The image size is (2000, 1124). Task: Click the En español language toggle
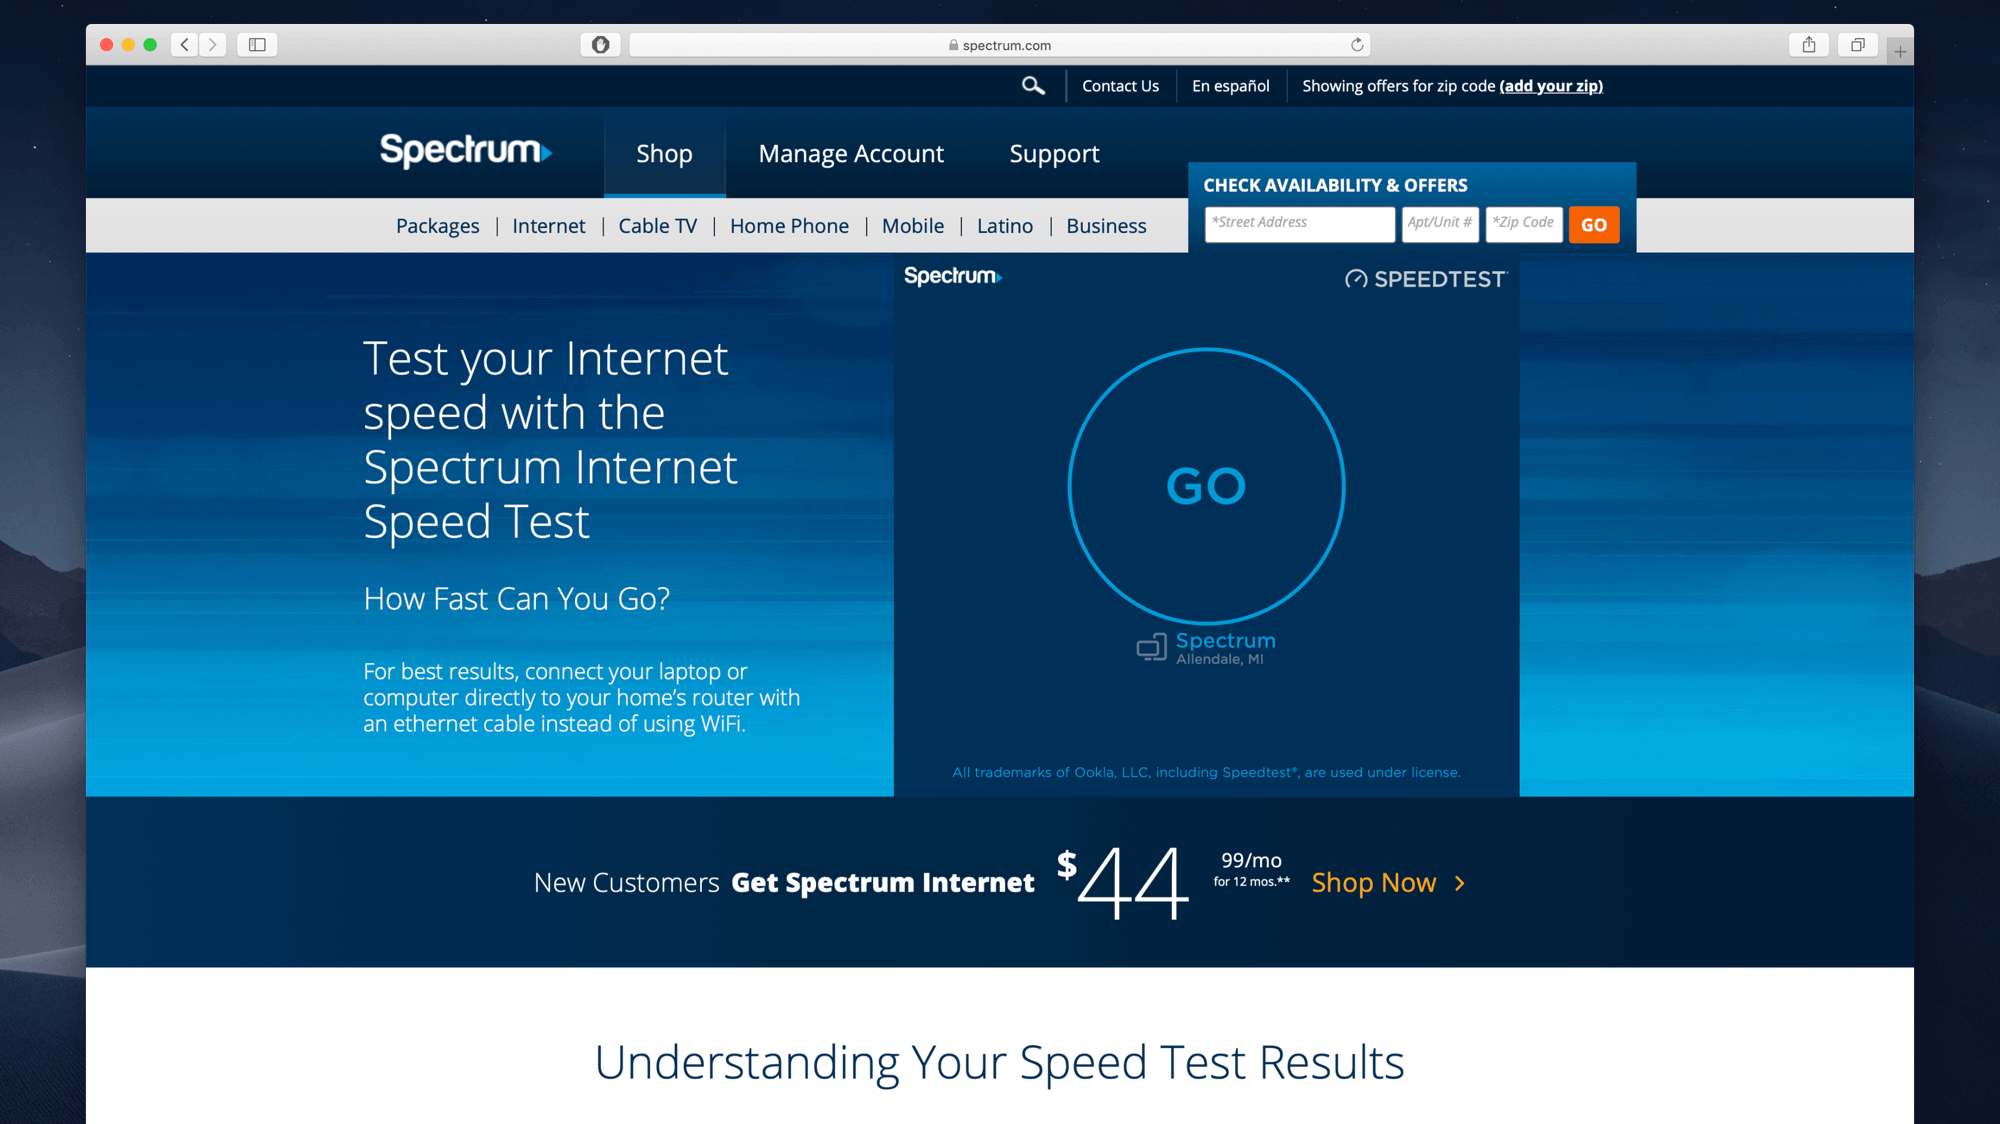click(x=1229, y=85)
